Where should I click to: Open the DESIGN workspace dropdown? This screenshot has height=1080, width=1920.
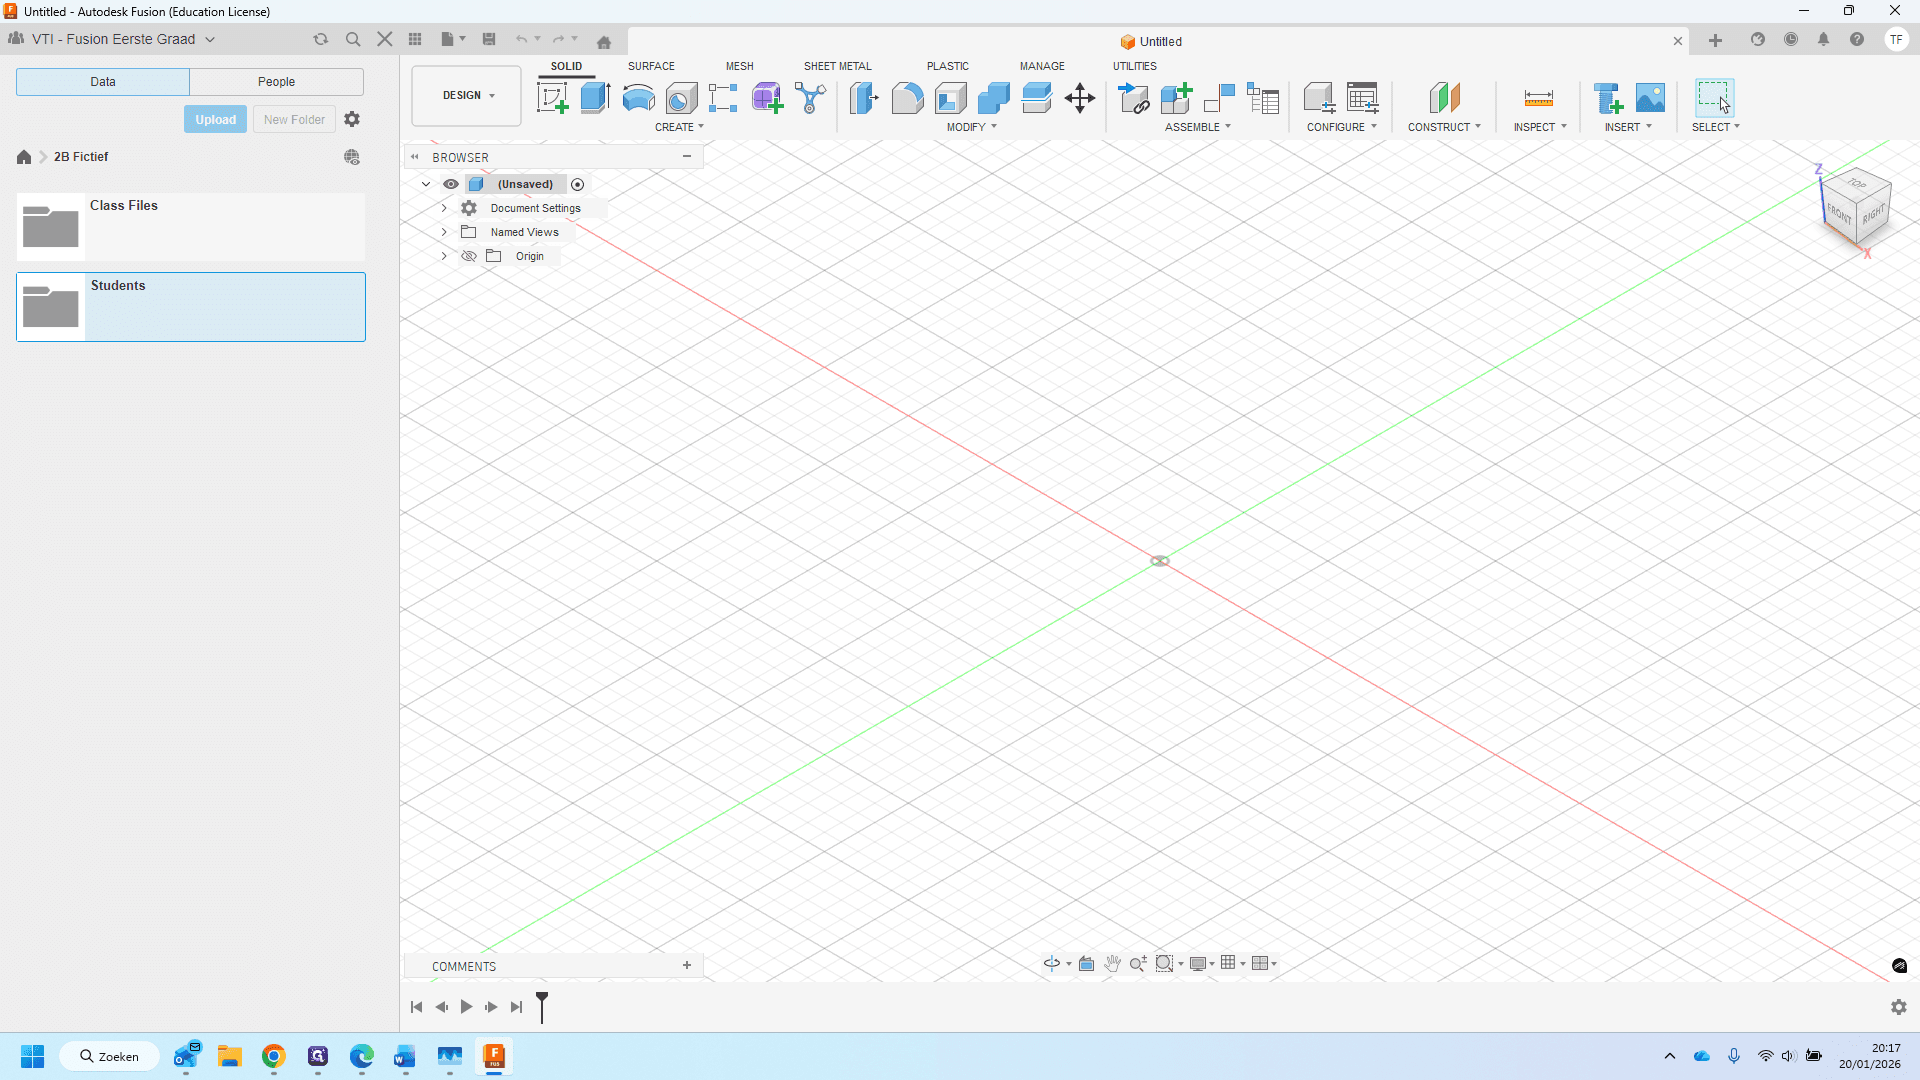[x=467, y=96]
